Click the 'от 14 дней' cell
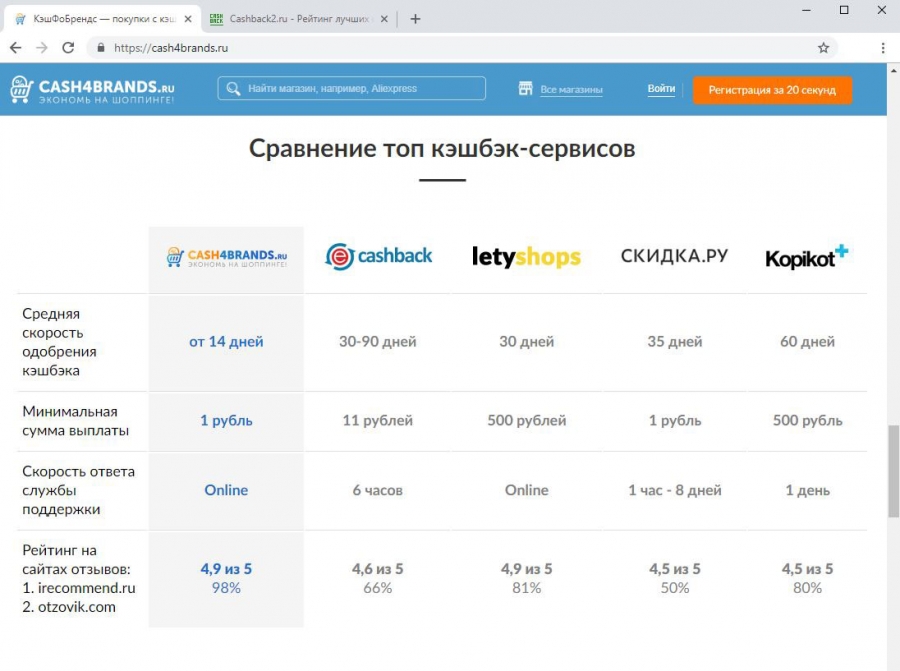 (x=226, y=342)
